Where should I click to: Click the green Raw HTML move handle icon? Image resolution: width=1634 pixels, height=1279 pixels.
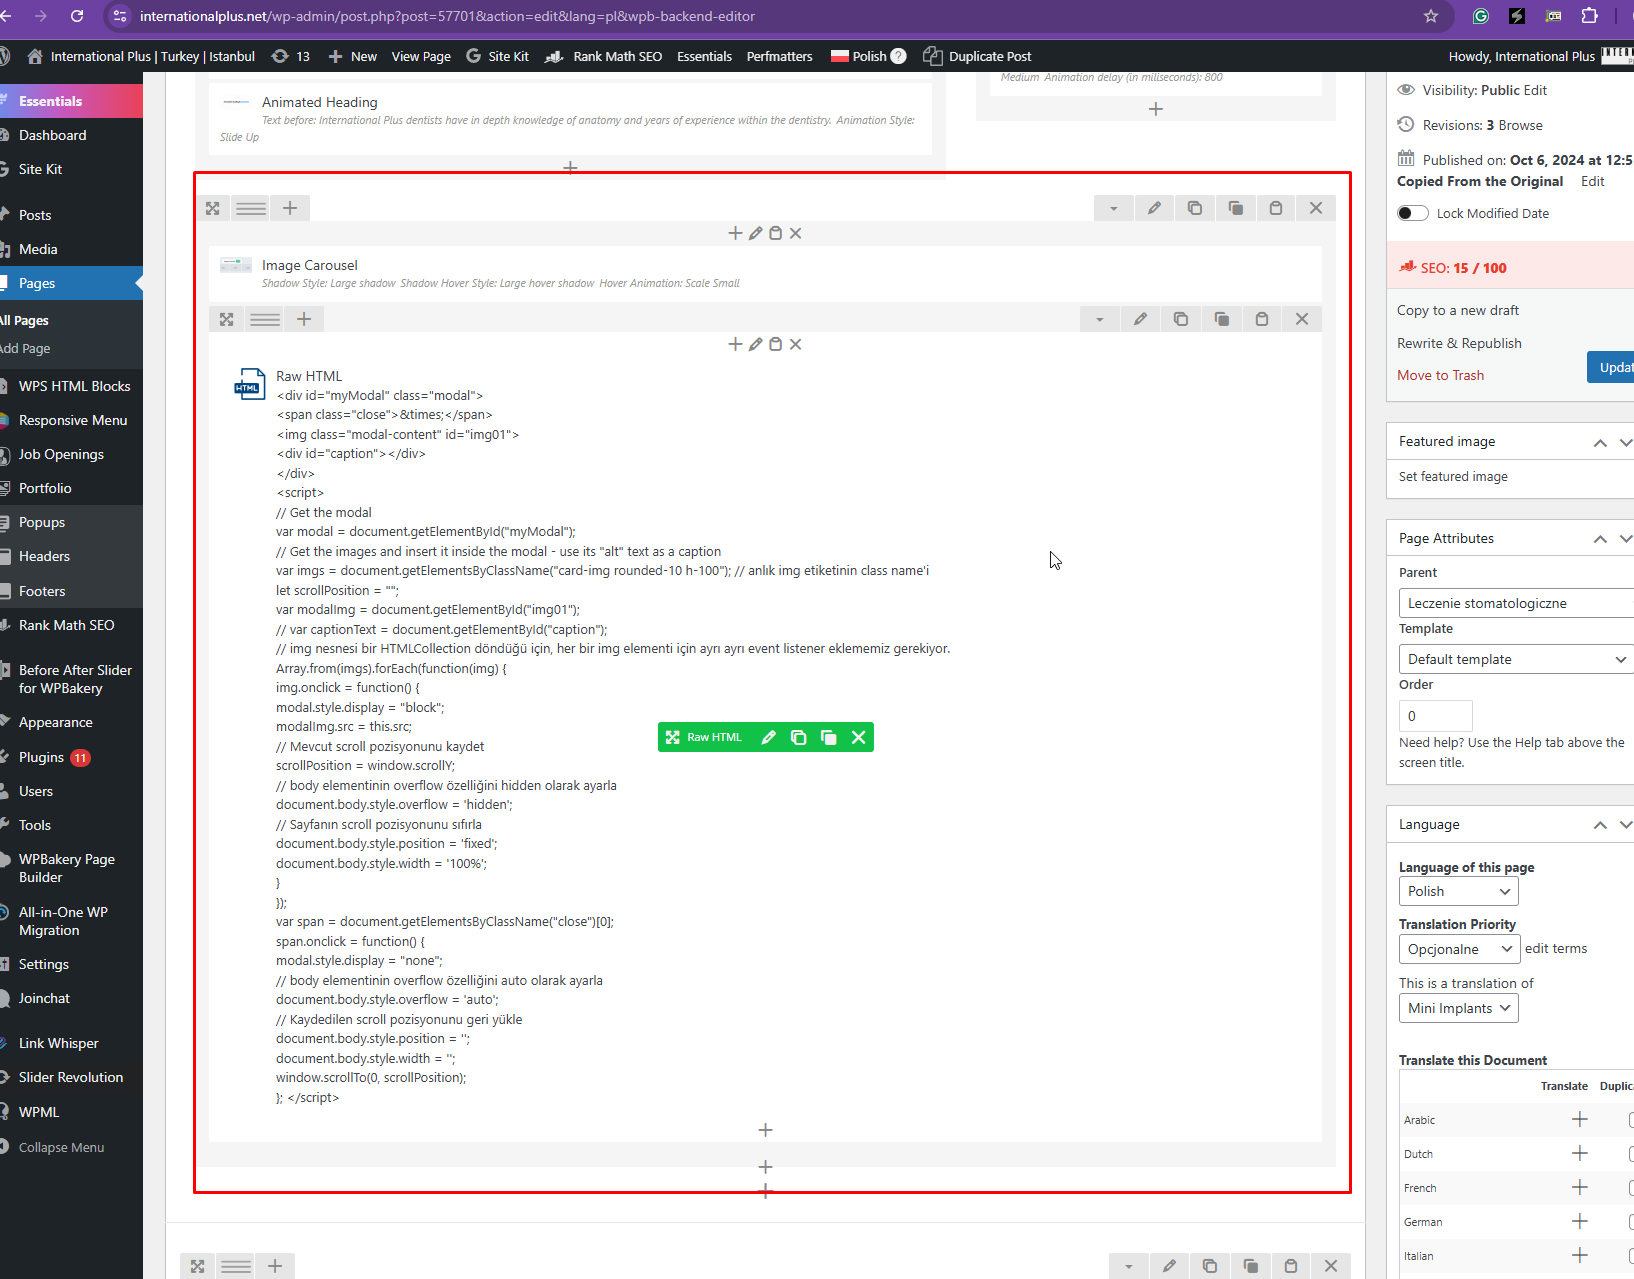pos(673,737)
